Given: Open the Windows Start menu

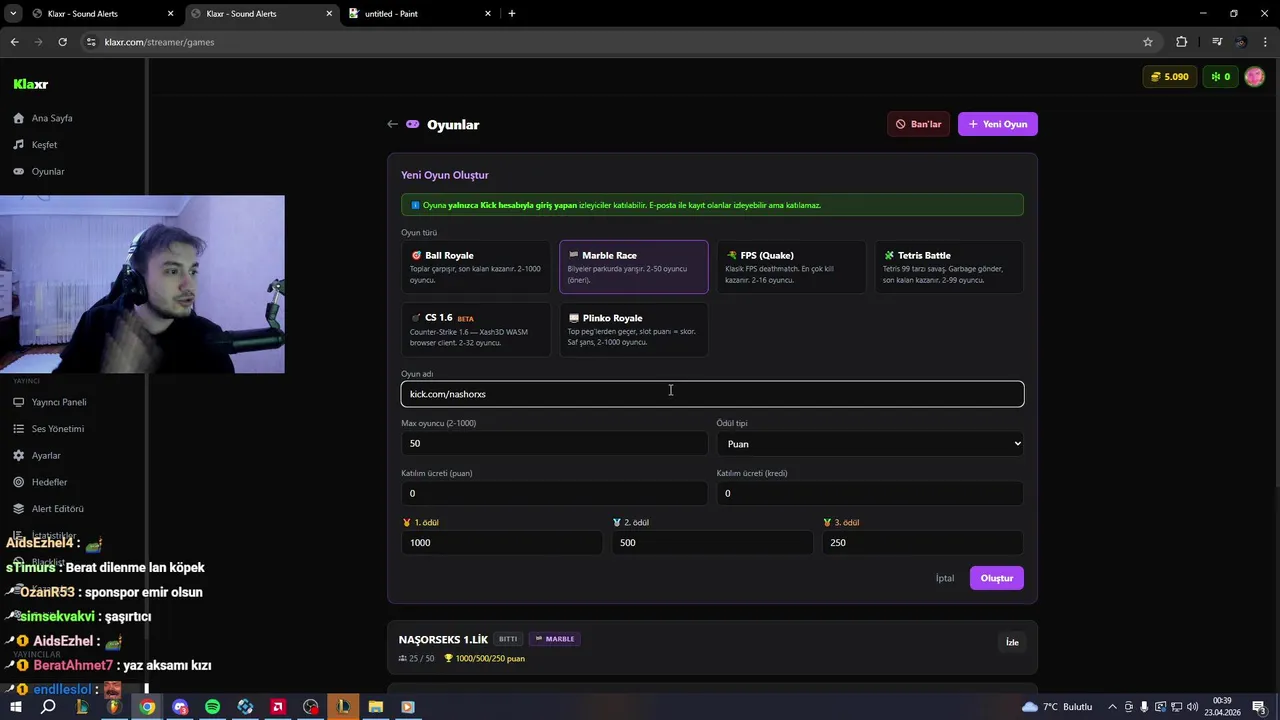Looking at the screenshot, I should (x=15, y=707).
